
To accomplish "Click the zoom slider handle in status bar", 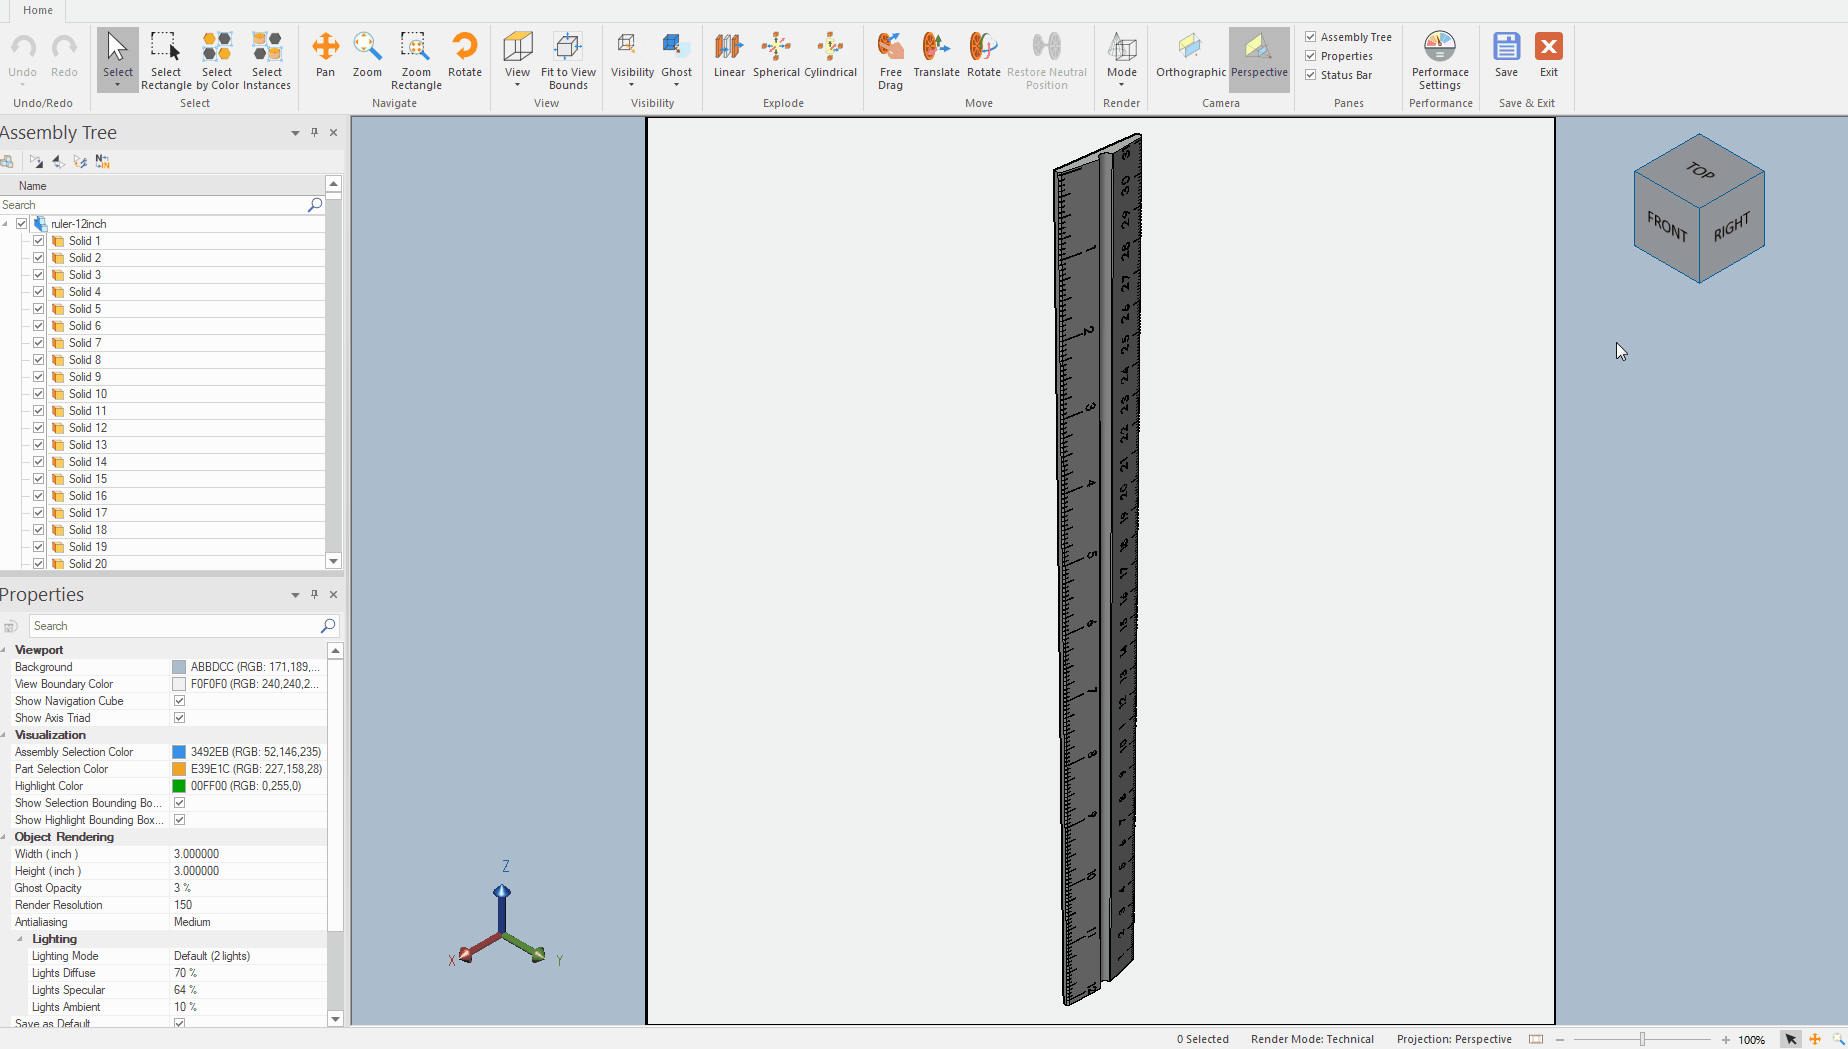I will pos(1642,1039).
